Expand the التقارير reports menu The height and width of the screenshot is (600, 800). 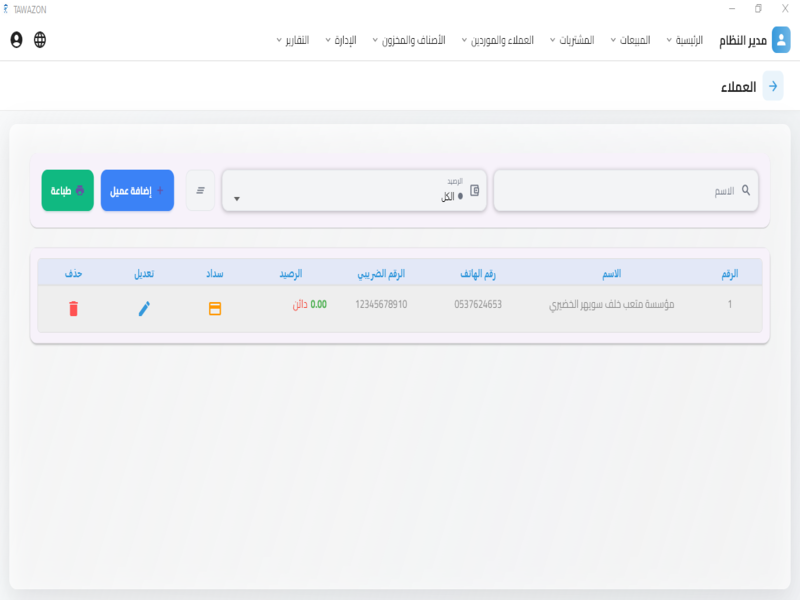pyautogui.click(x=292, y=40)
